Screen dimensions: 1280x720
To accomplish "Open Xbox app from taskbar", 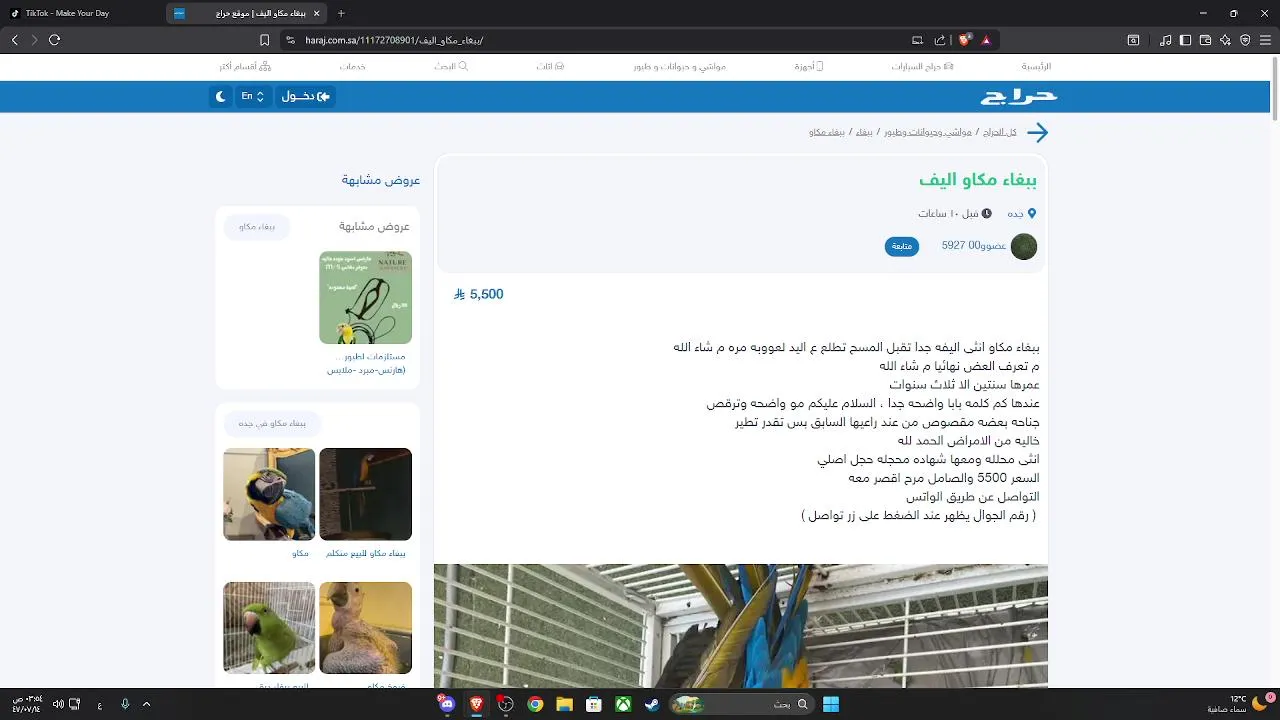I will click(622, 704).
